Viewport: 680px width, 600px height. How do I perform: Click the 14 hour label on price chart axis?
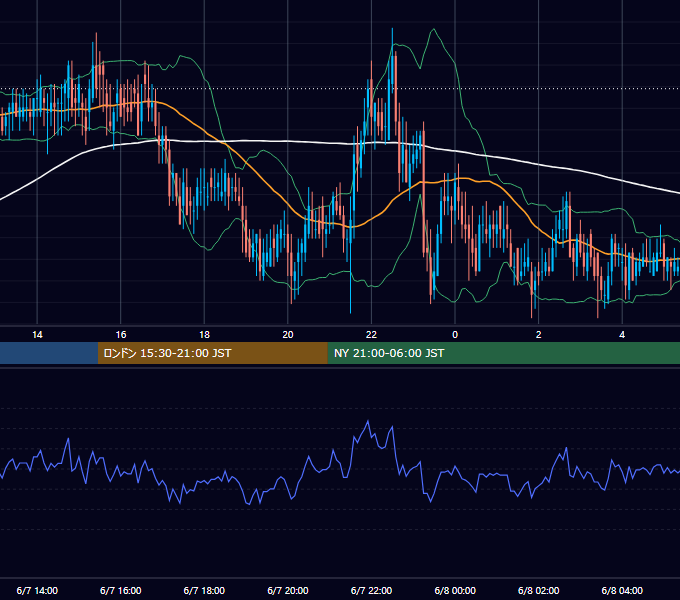(37, 335)
